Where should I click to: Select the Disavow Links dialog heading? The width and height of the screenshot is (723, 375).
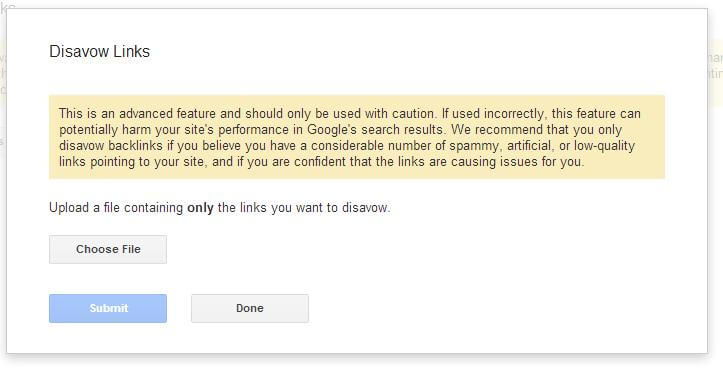tap(100, 51)
